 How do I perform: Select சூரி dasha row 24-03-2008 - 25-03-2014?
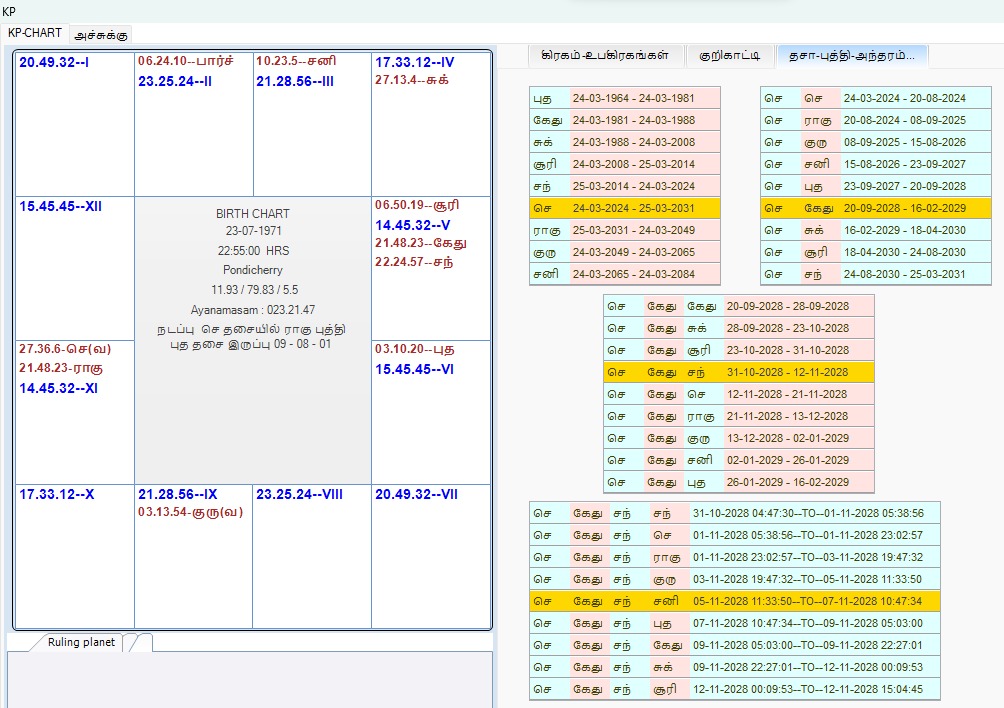(625, 164)
